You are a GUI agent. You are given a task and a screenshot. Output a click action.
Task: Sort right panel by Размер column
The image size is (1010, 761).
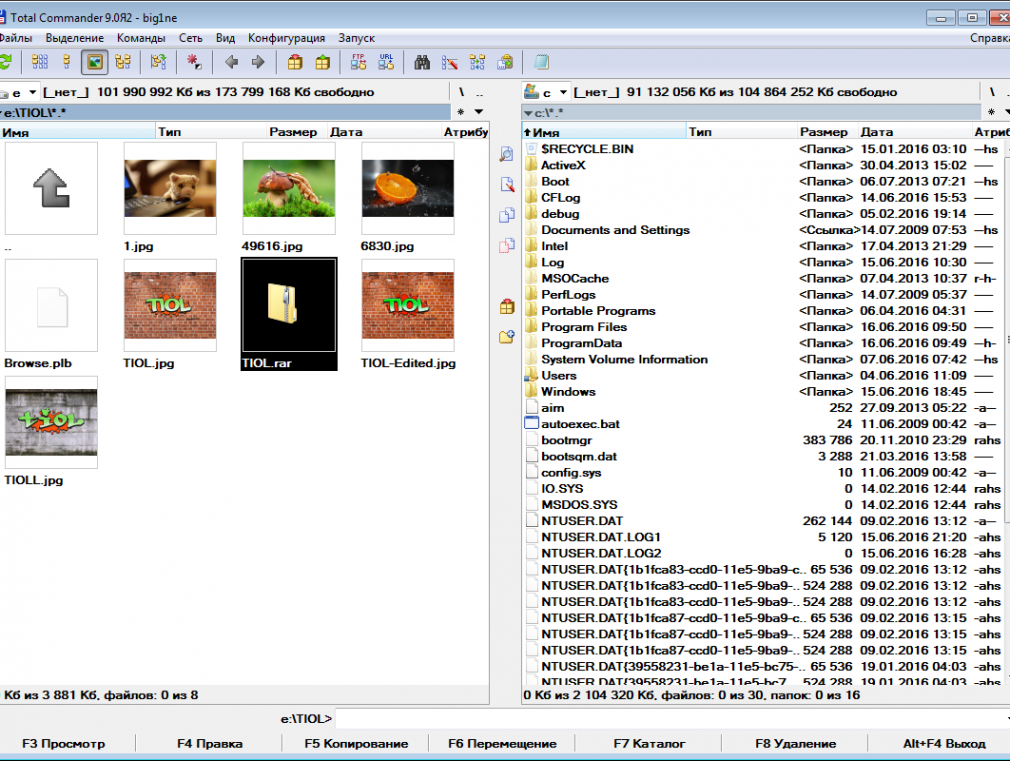pyautogui.click(x=827, y=131)
